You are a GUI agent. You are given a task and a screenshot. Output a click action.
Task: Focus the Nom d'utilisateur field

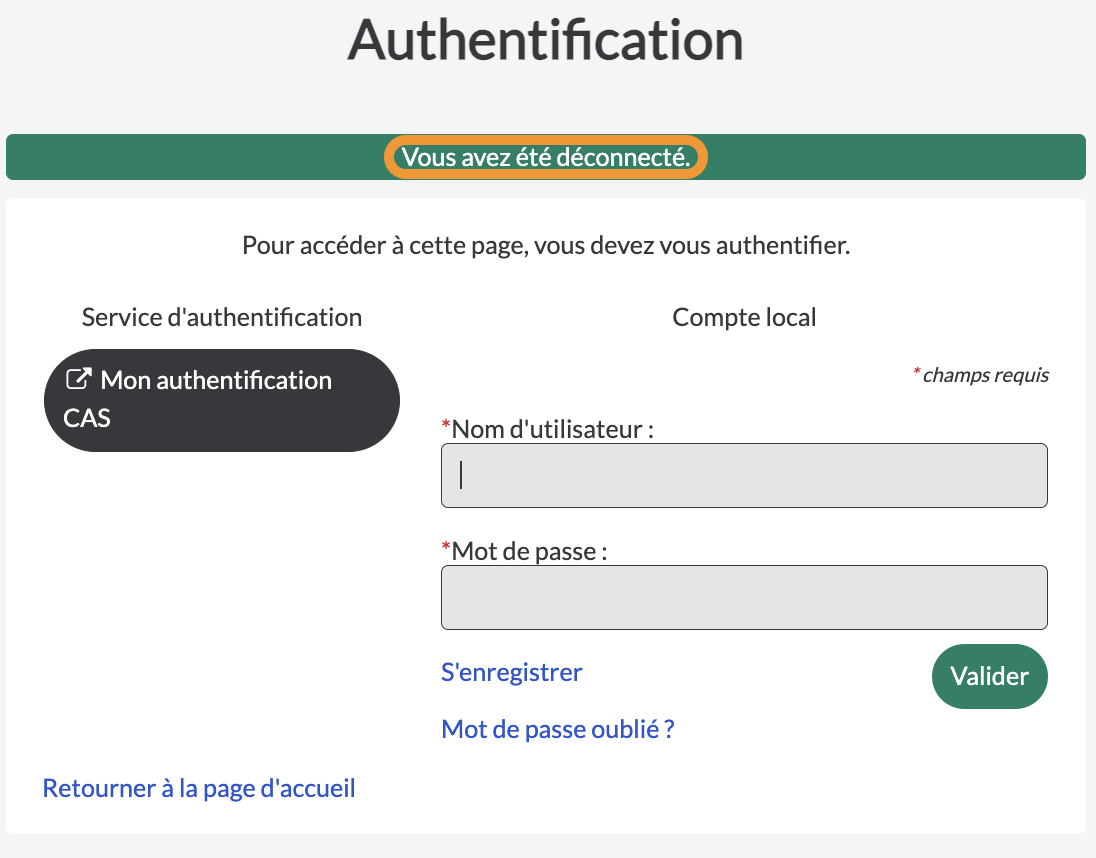tap(744, 475)
